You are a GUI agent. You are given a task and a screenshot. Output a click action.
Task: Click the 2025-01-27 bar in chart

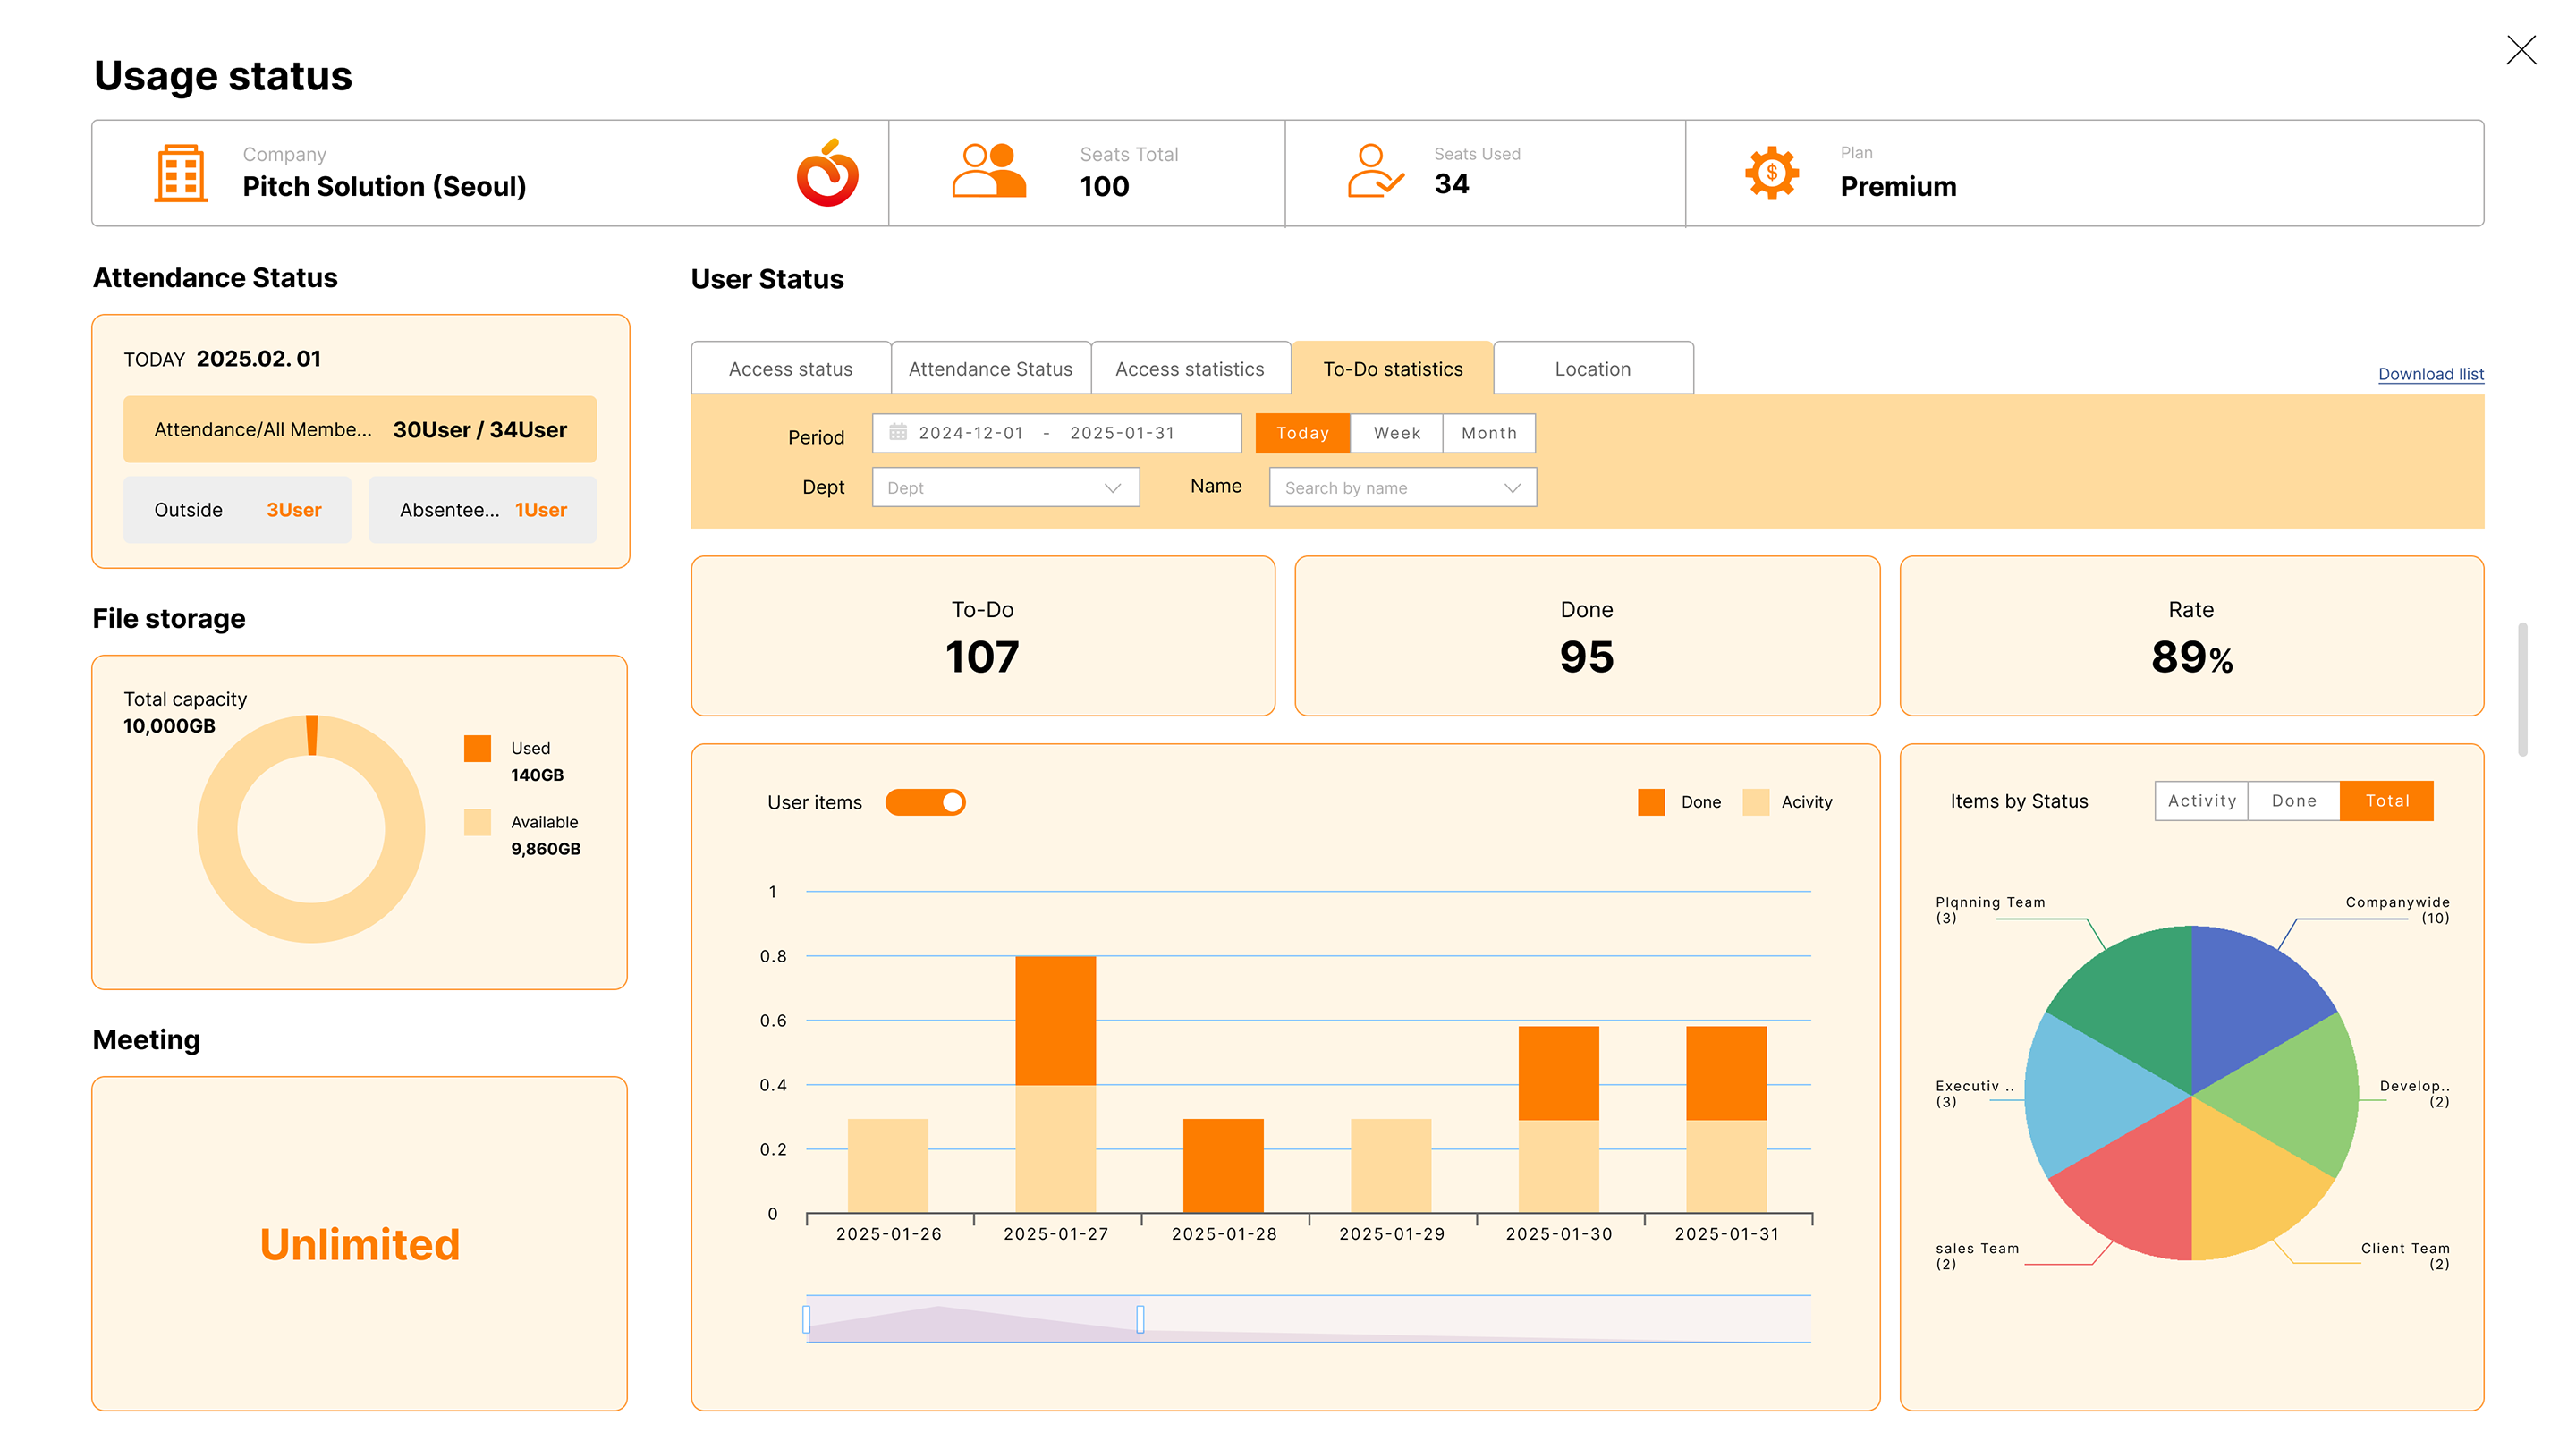coord(1055,1084)
